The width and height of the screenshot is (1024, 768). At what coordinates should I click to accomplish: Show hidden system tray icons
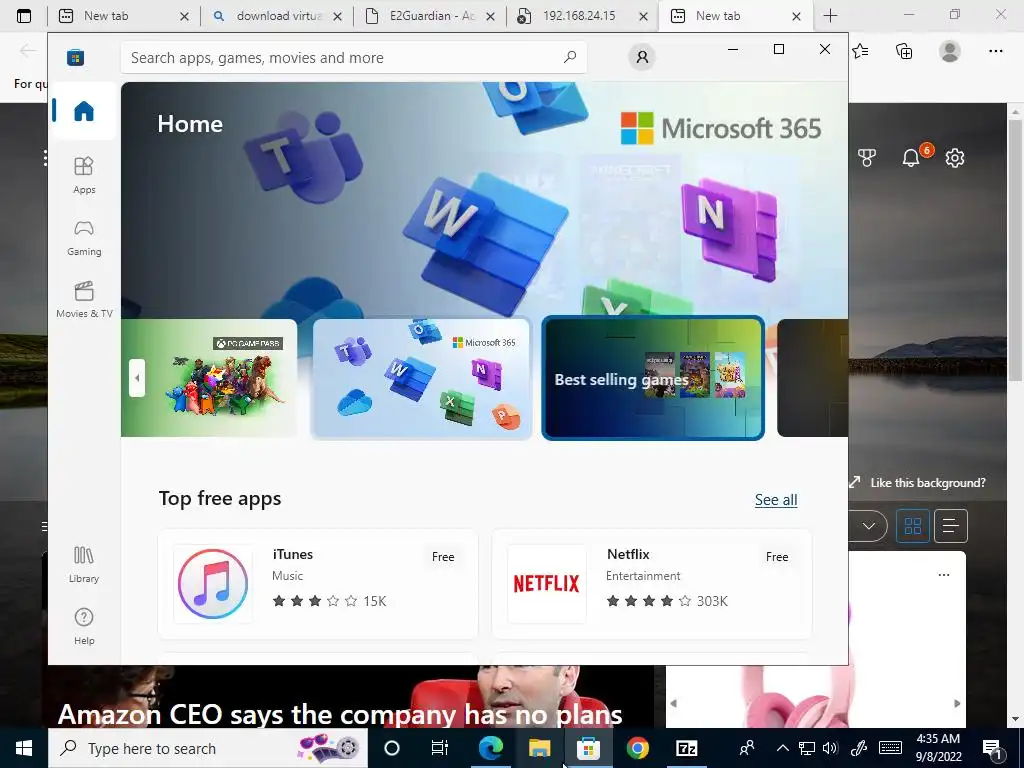pos(782,748)
